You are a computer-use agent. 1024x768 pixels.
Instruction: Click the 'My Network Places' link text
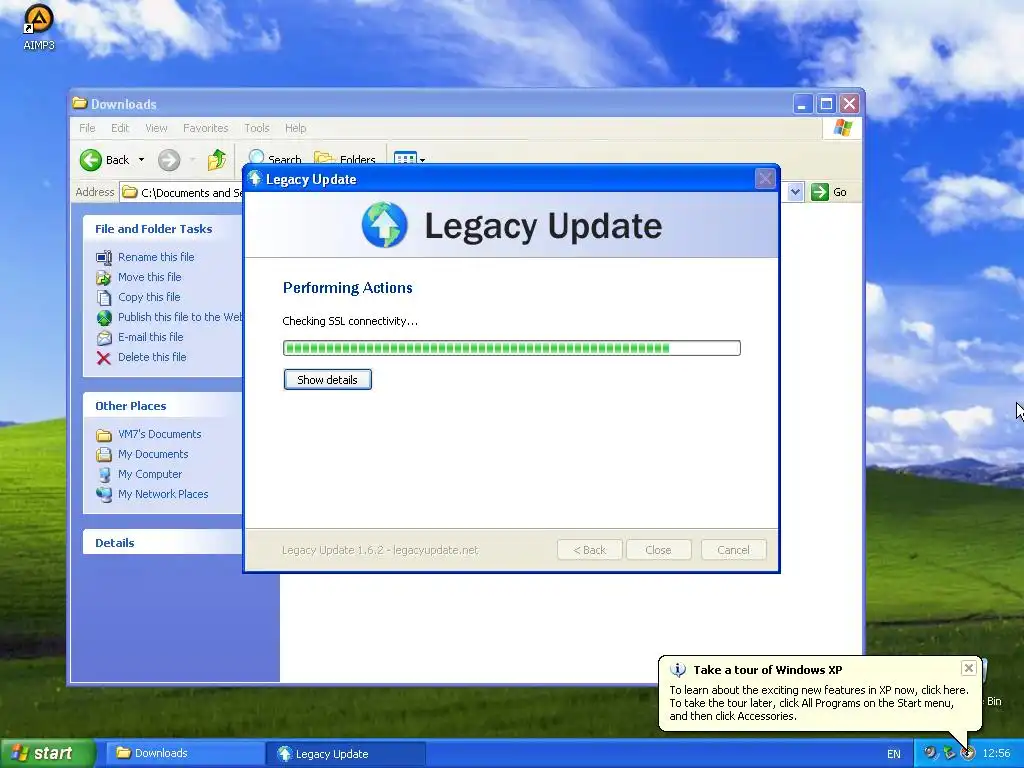(x=163, y=494)
